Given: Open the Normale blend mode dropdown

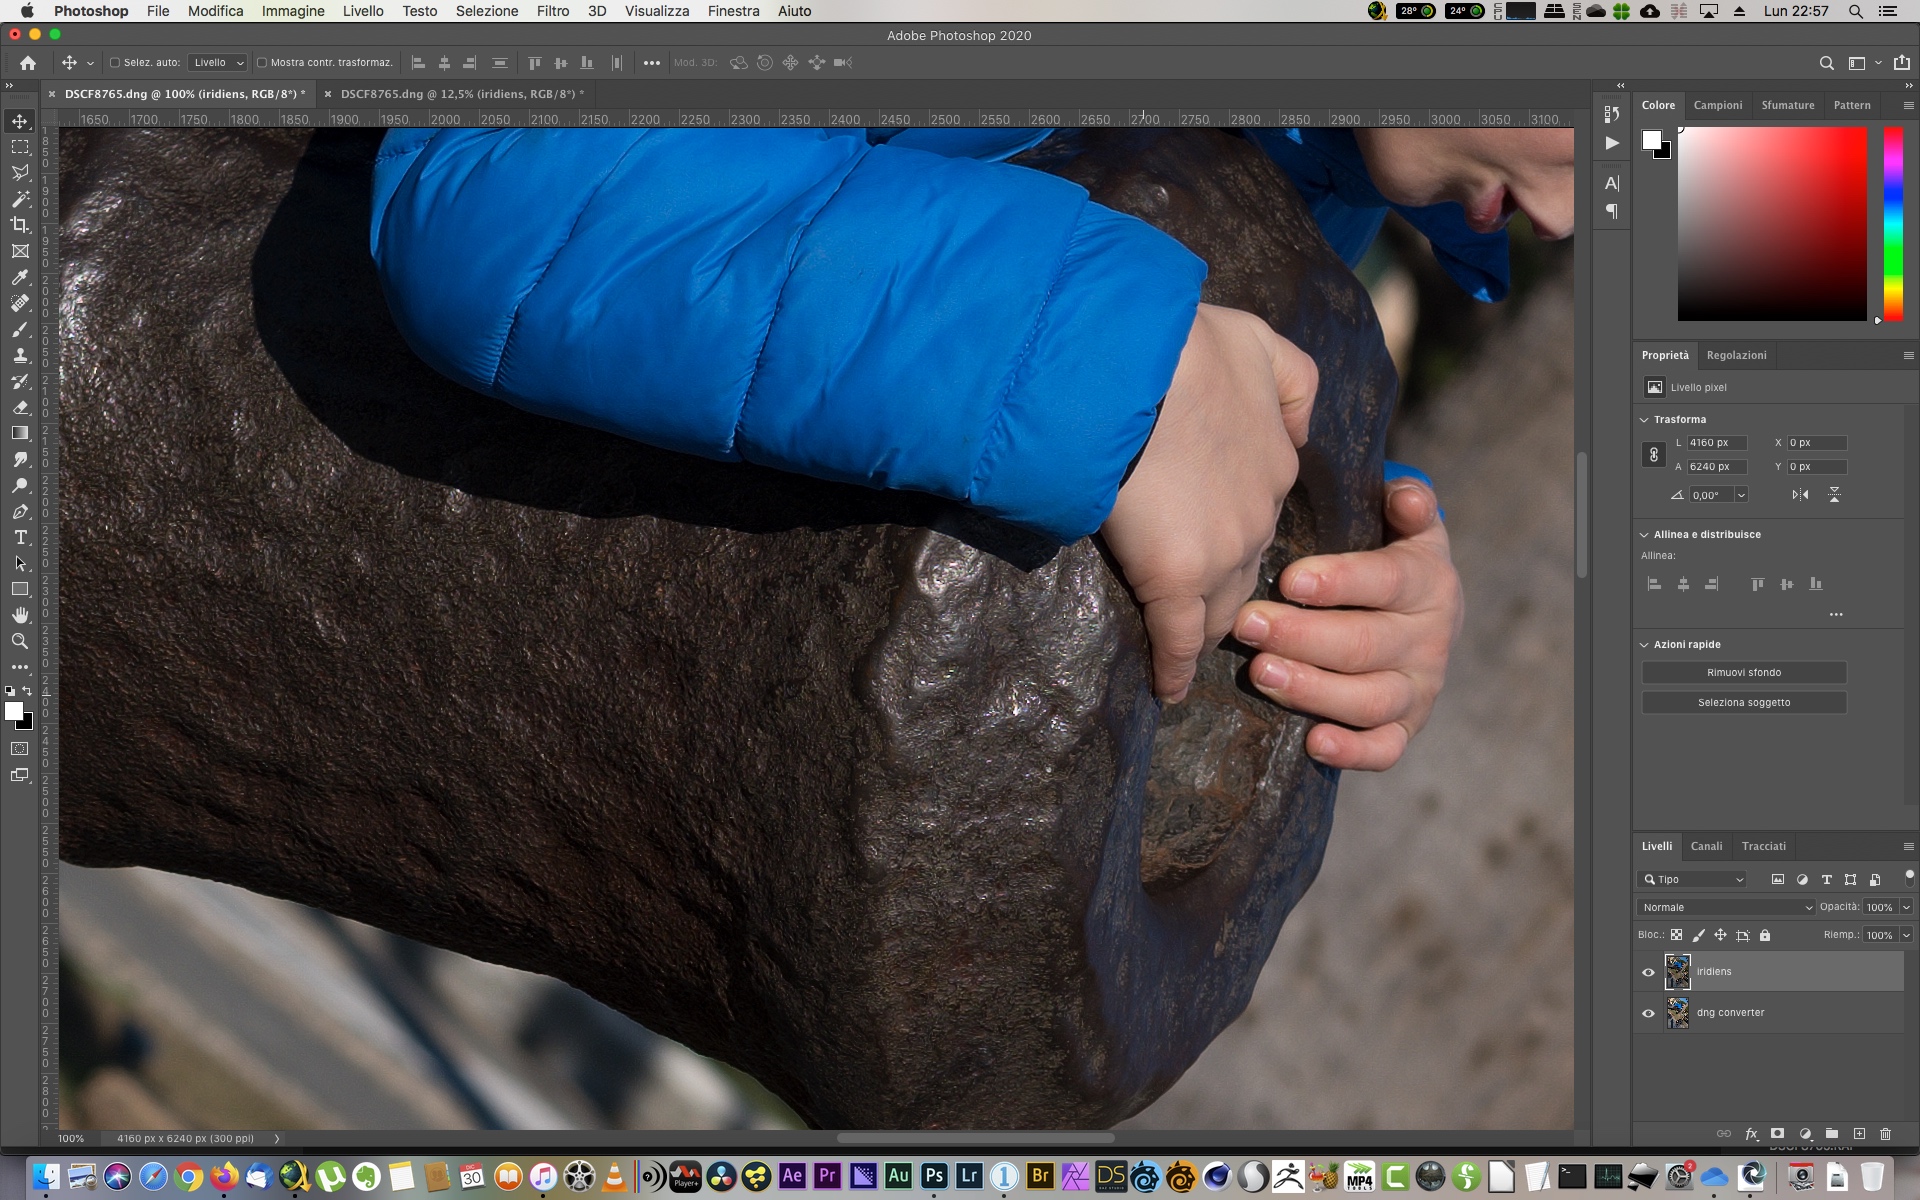Looking at the screenshot, I should tap(1726, 907).
